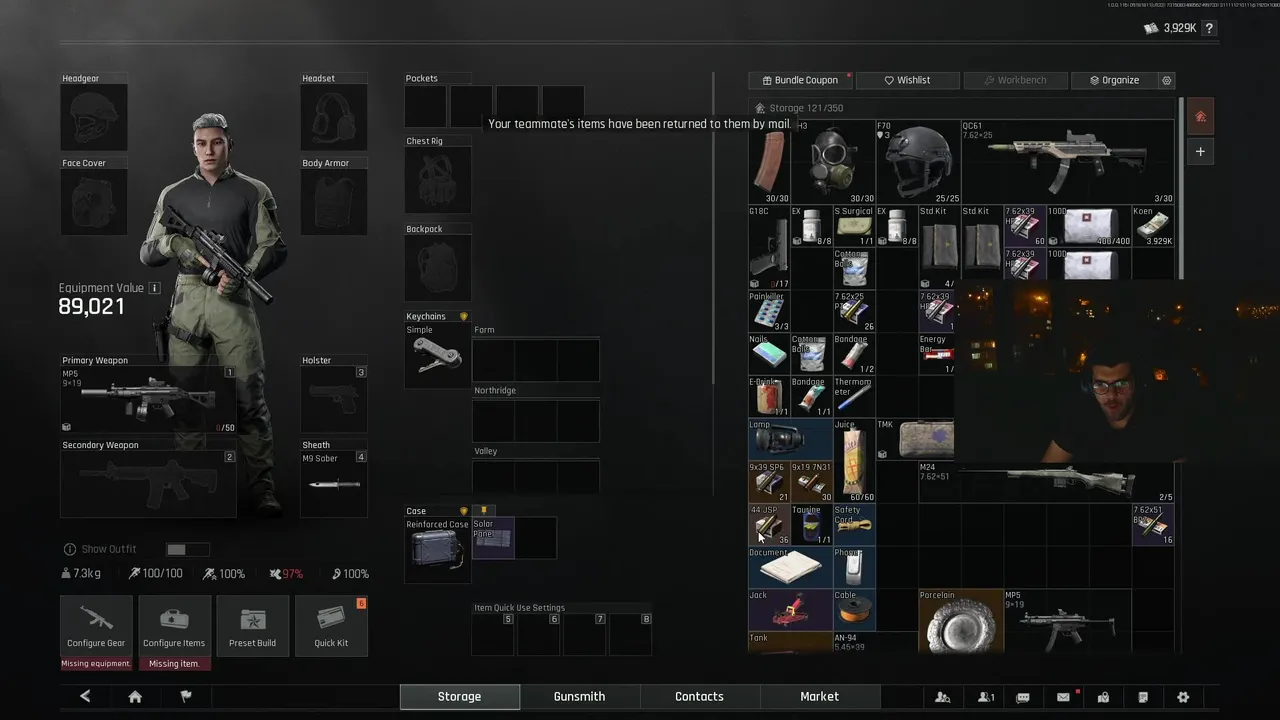Toggle the Show Outfit switch
Image resolution: width=1280 pixels, height=720 pixels.
(x=188, y=549)
